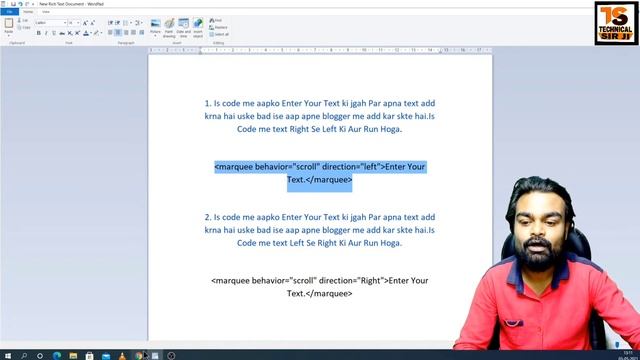Start a bulleted list
Viewport: 640px width, 360px height.
click(x=125, y=23)
